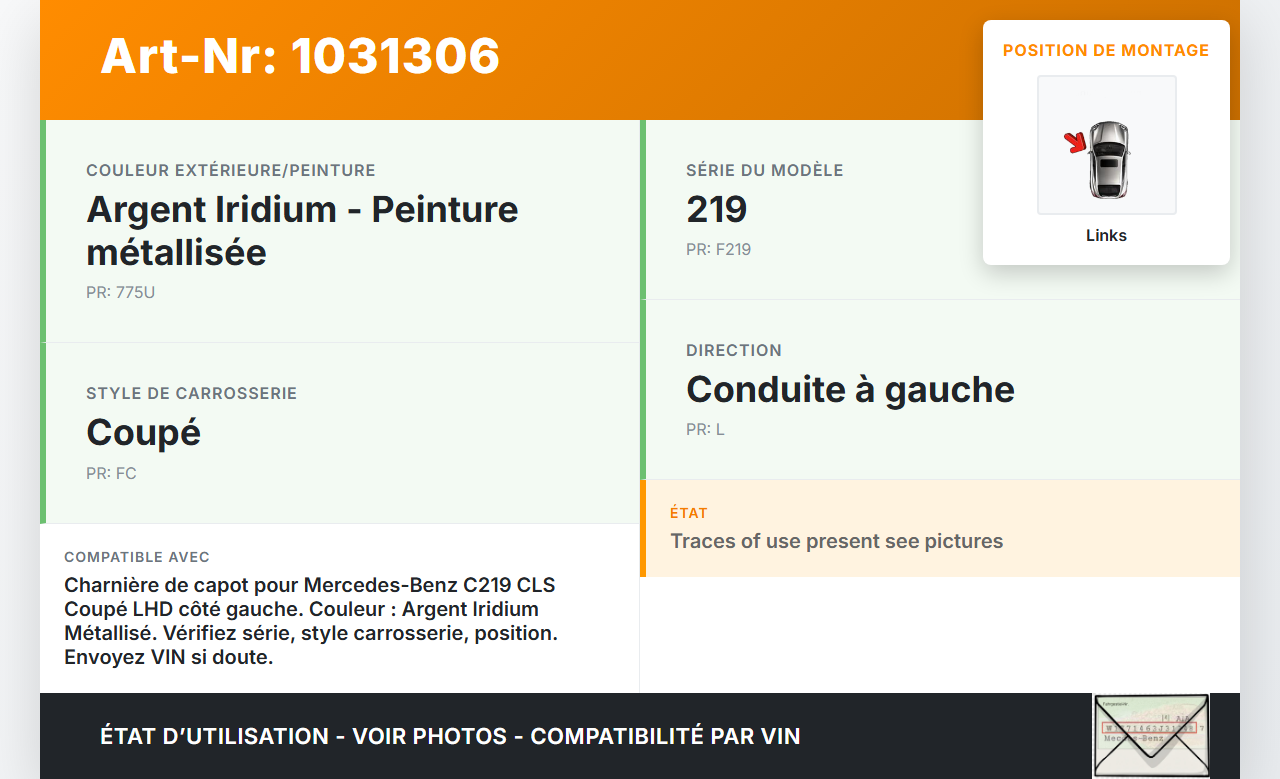This screenshot has height=779, width=1280.
Task: Click the car mounting position diagram
Action: (1107, 146)
